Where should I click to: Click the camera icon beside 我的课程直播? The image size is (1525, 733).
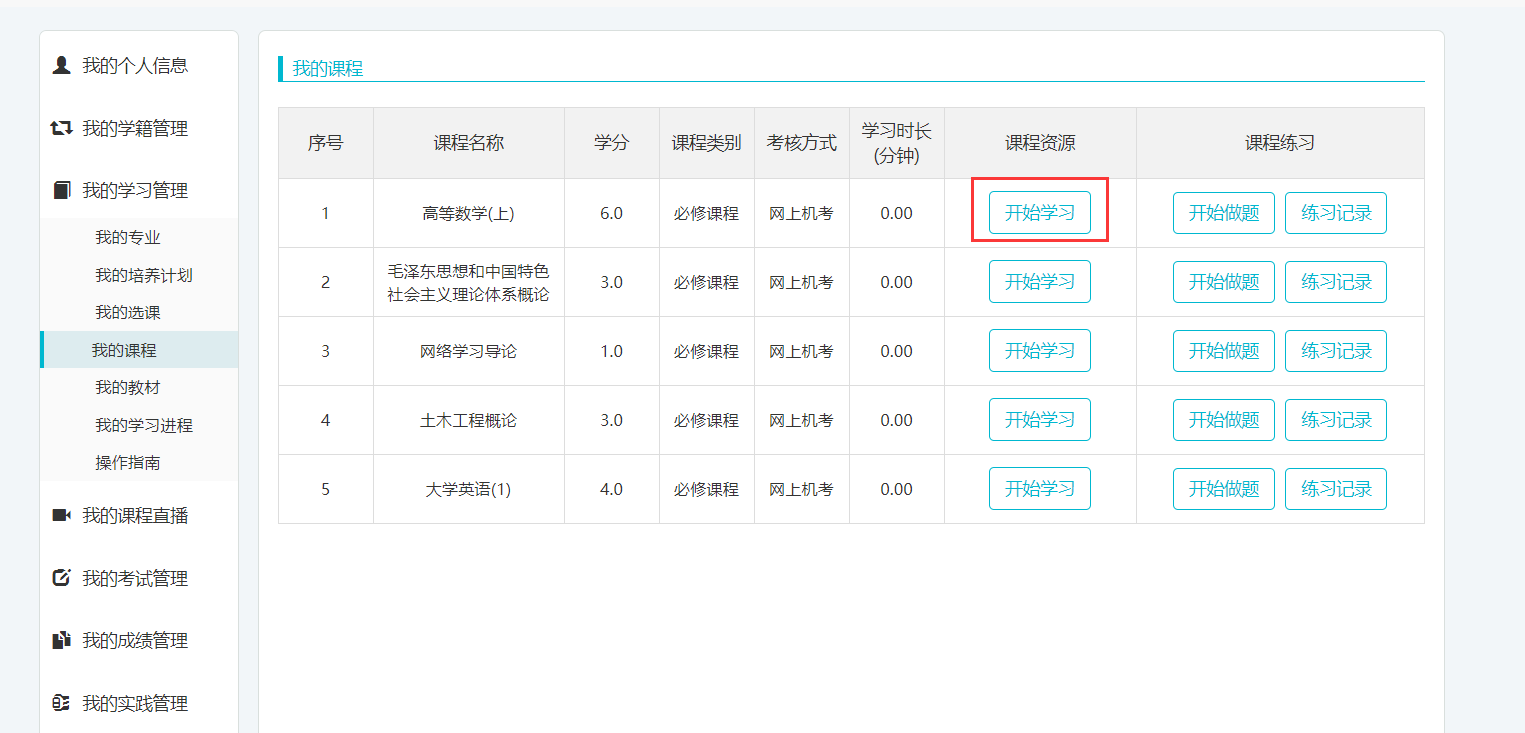[x=61, y=515]
